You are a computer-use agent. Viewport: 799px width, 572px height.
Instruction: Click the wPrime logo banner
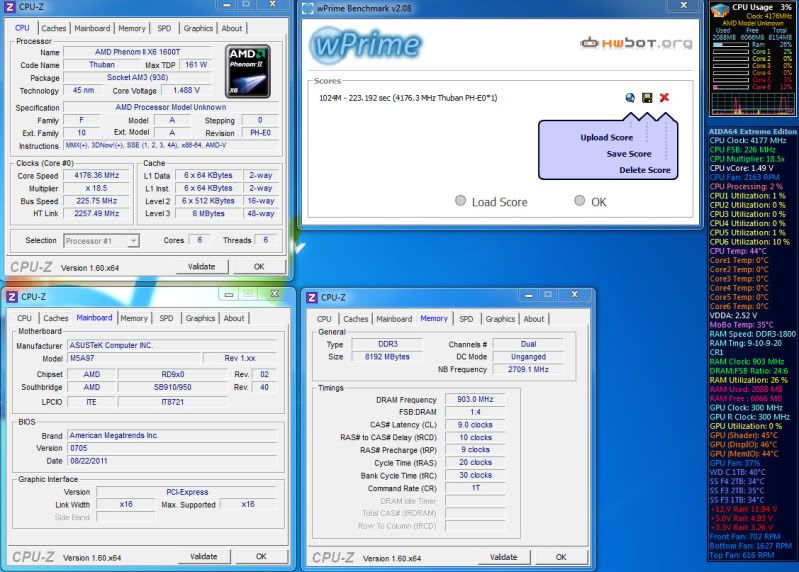coord(356,45)
